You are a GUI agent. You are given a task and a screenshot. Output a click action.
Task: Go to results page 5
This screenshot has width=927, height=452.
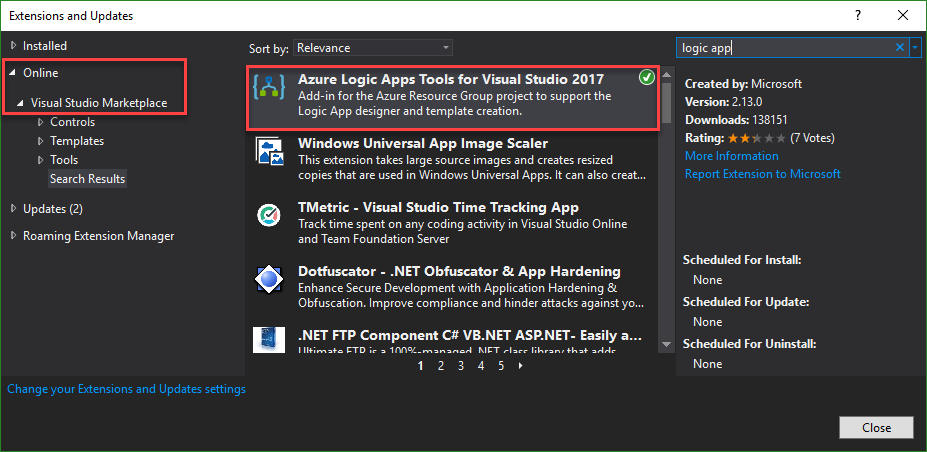(501, 366)
